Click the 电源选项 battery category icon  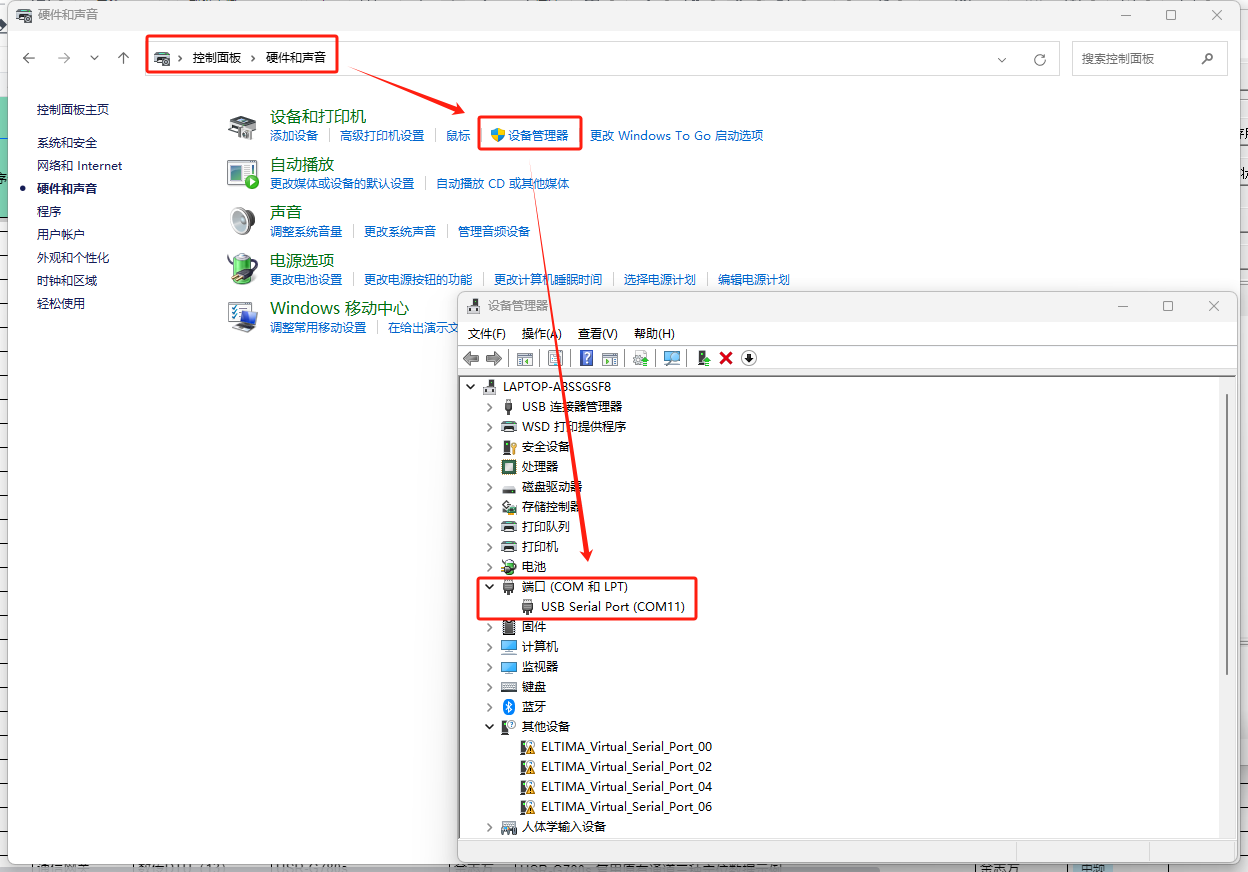[x=242, y=268]
